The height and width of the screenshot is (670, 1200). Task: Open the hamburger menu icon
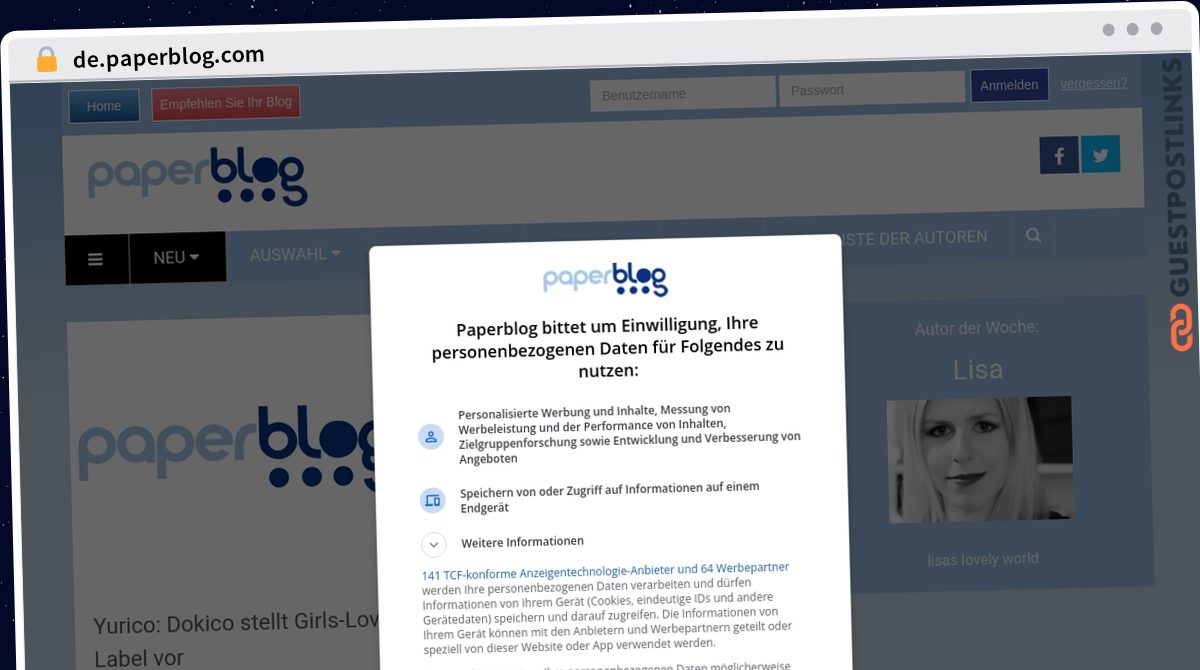pyautogui.click(x=96, y=259)
